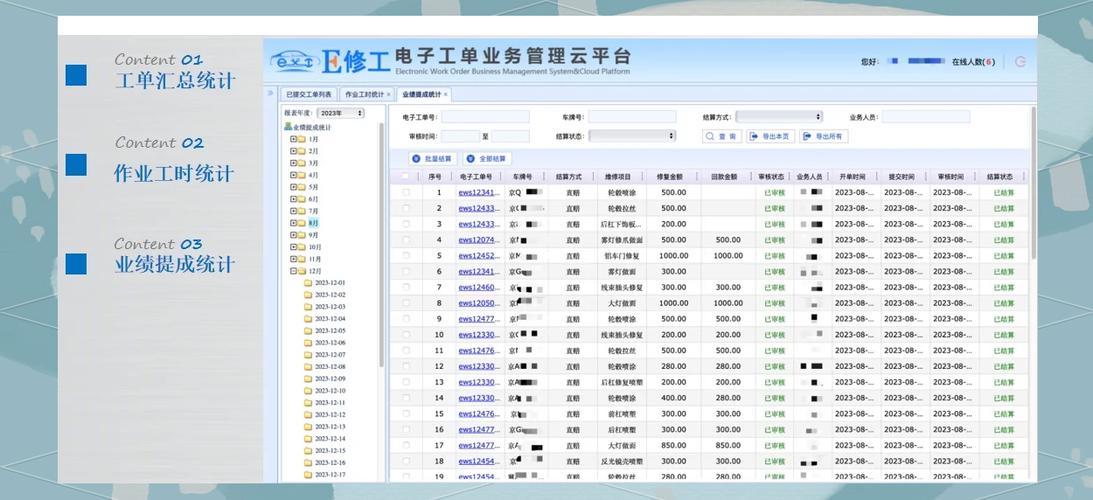Click the table's vertical scrollbar
Image resolution: width=1093 pixels, height=500 pixels.
coord(1033,183)
